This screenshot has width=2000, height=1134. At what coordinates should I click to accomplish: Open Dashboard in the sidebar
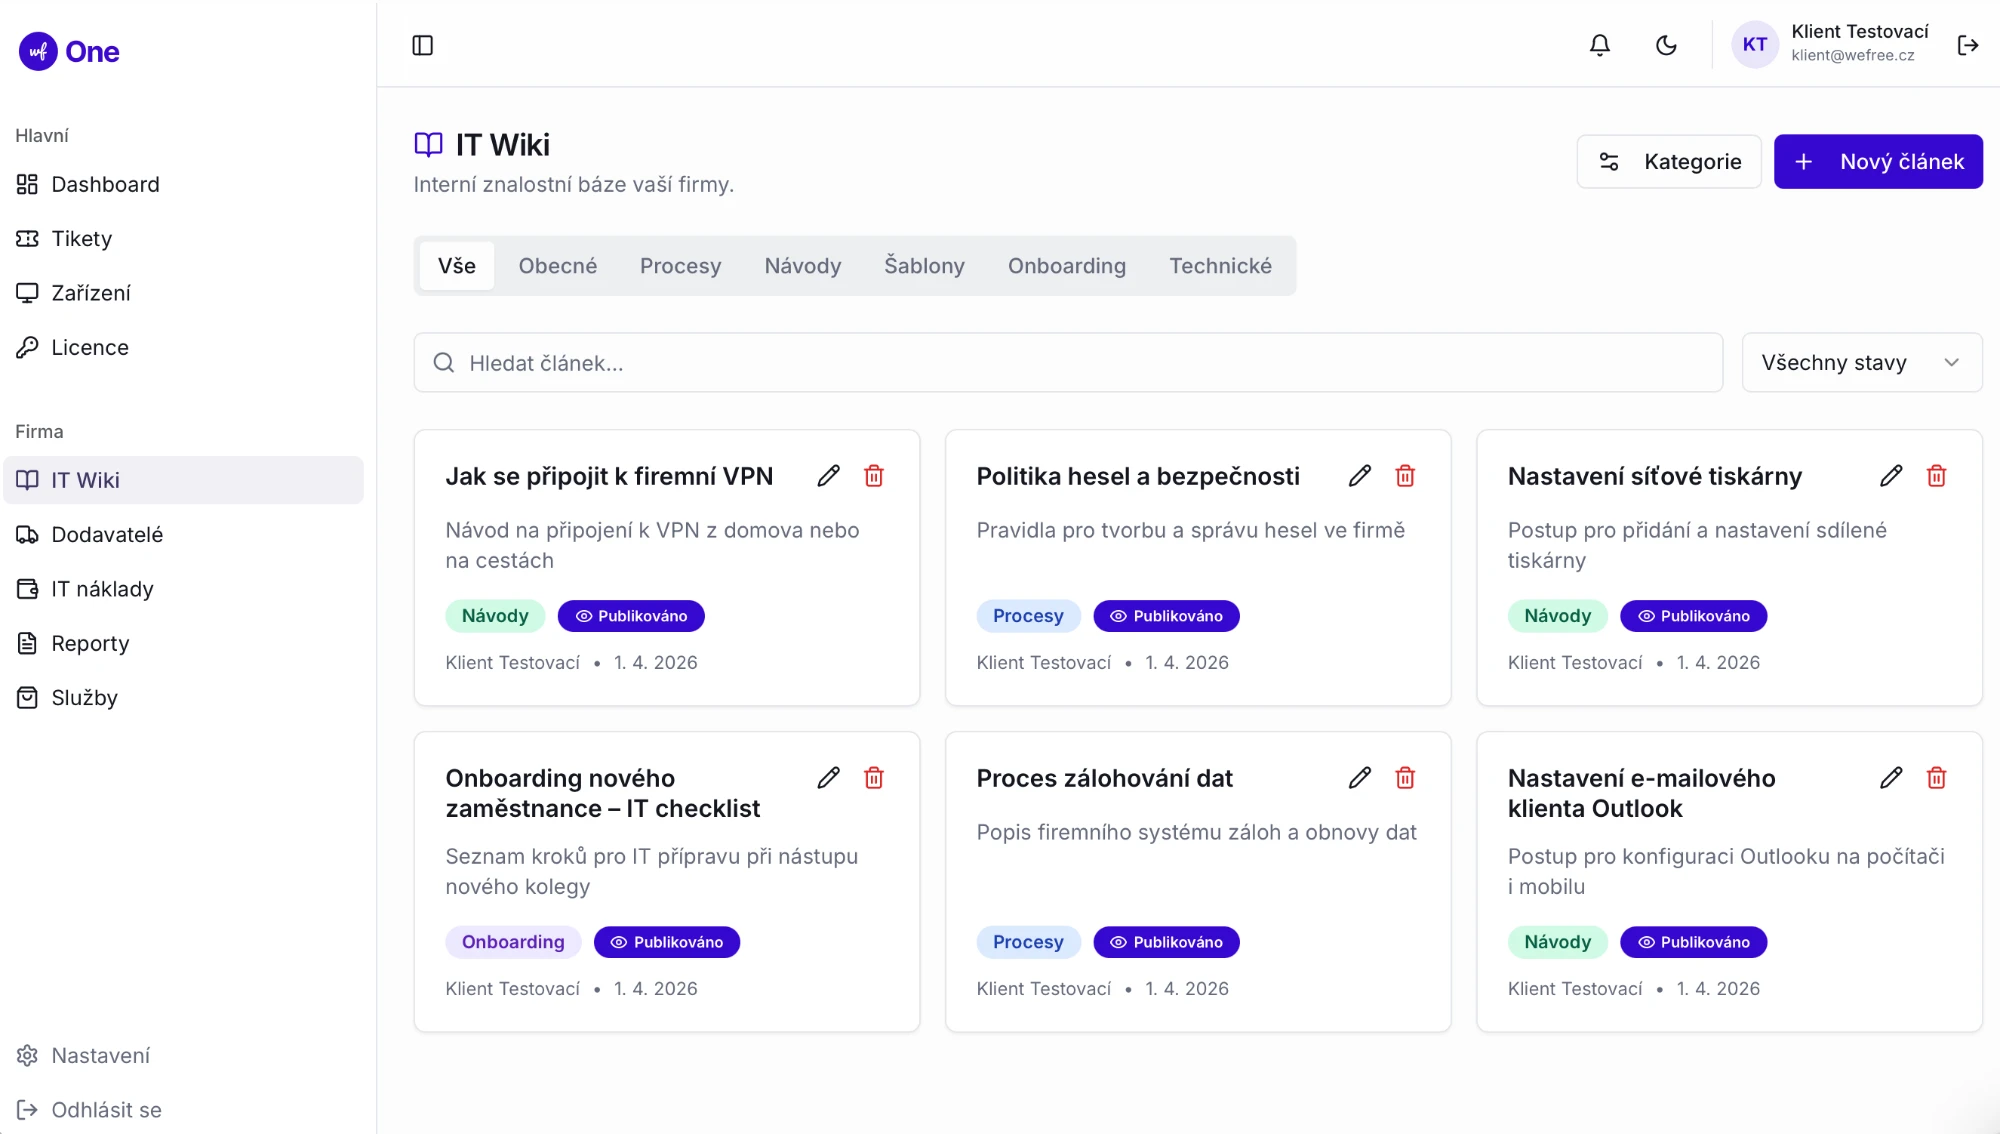click(x=184, y=185)
